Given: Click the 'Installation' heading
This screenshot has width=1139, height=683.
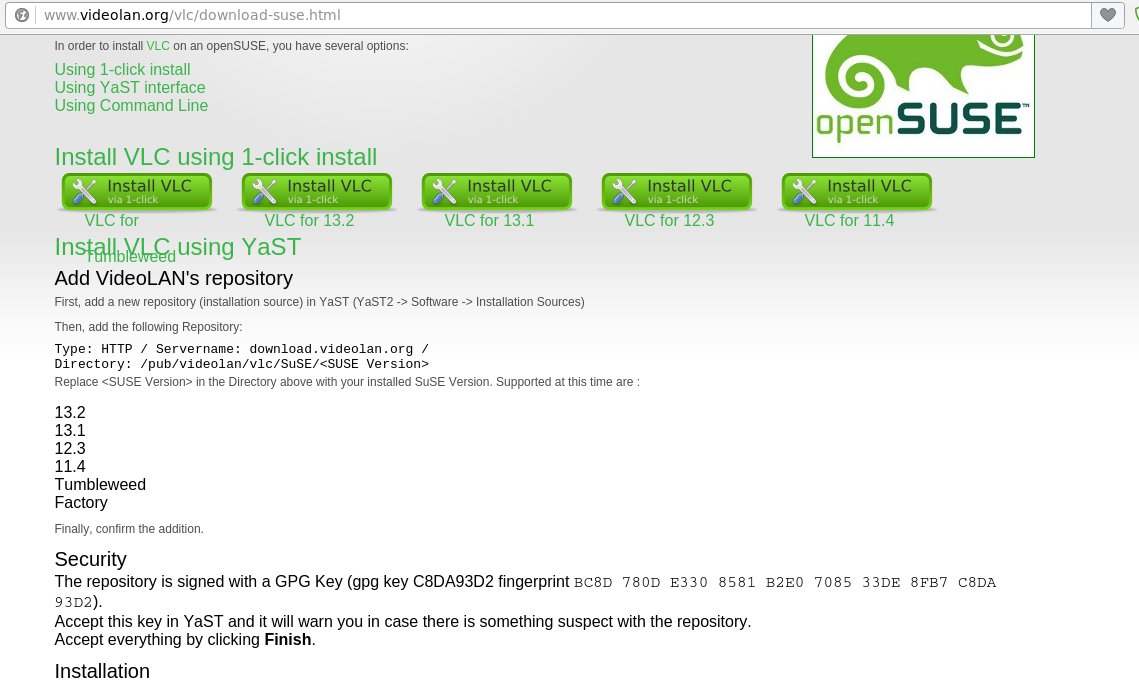Looking at the screenshot, I should pyautogui.click(x=102, y=671).
